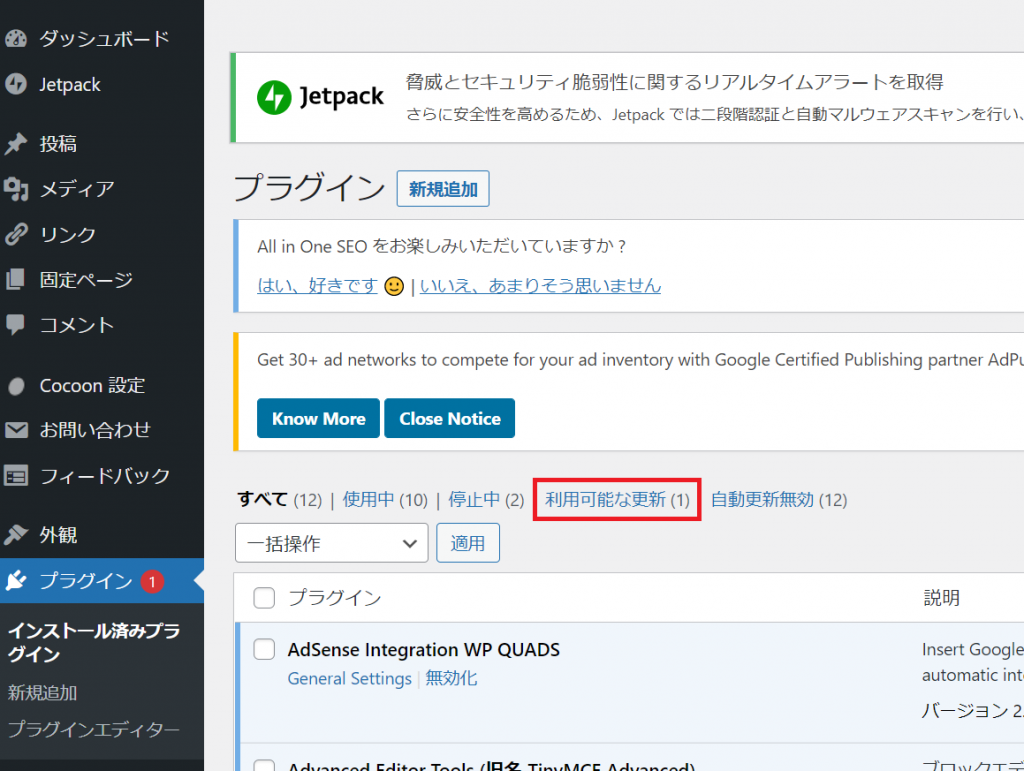Open the 外観 menu
1024x771 pixels.
tap(58, 535)
